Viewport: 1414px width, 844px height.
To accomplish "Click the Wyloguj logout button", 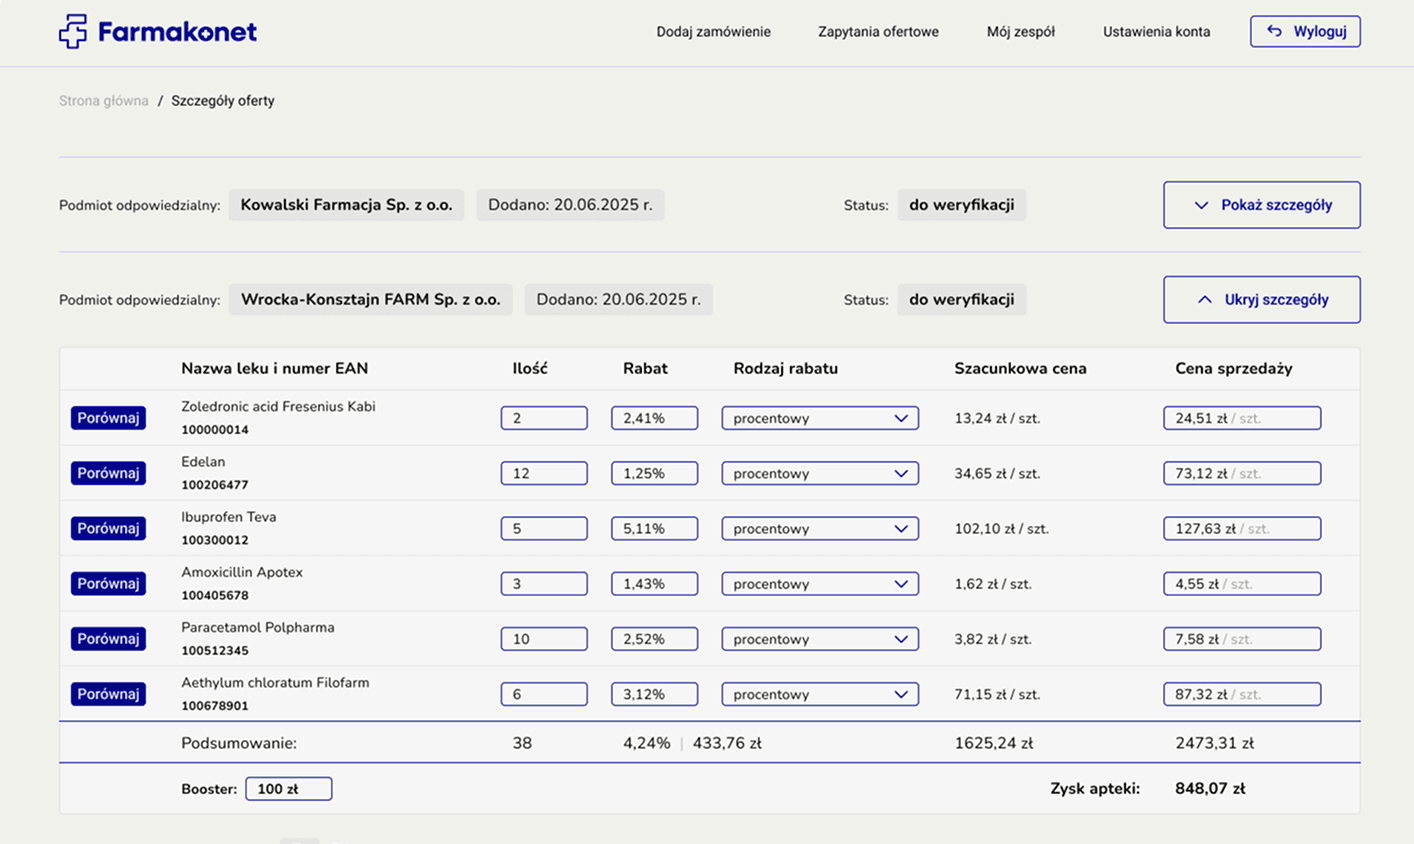I will coord(1304,31).
